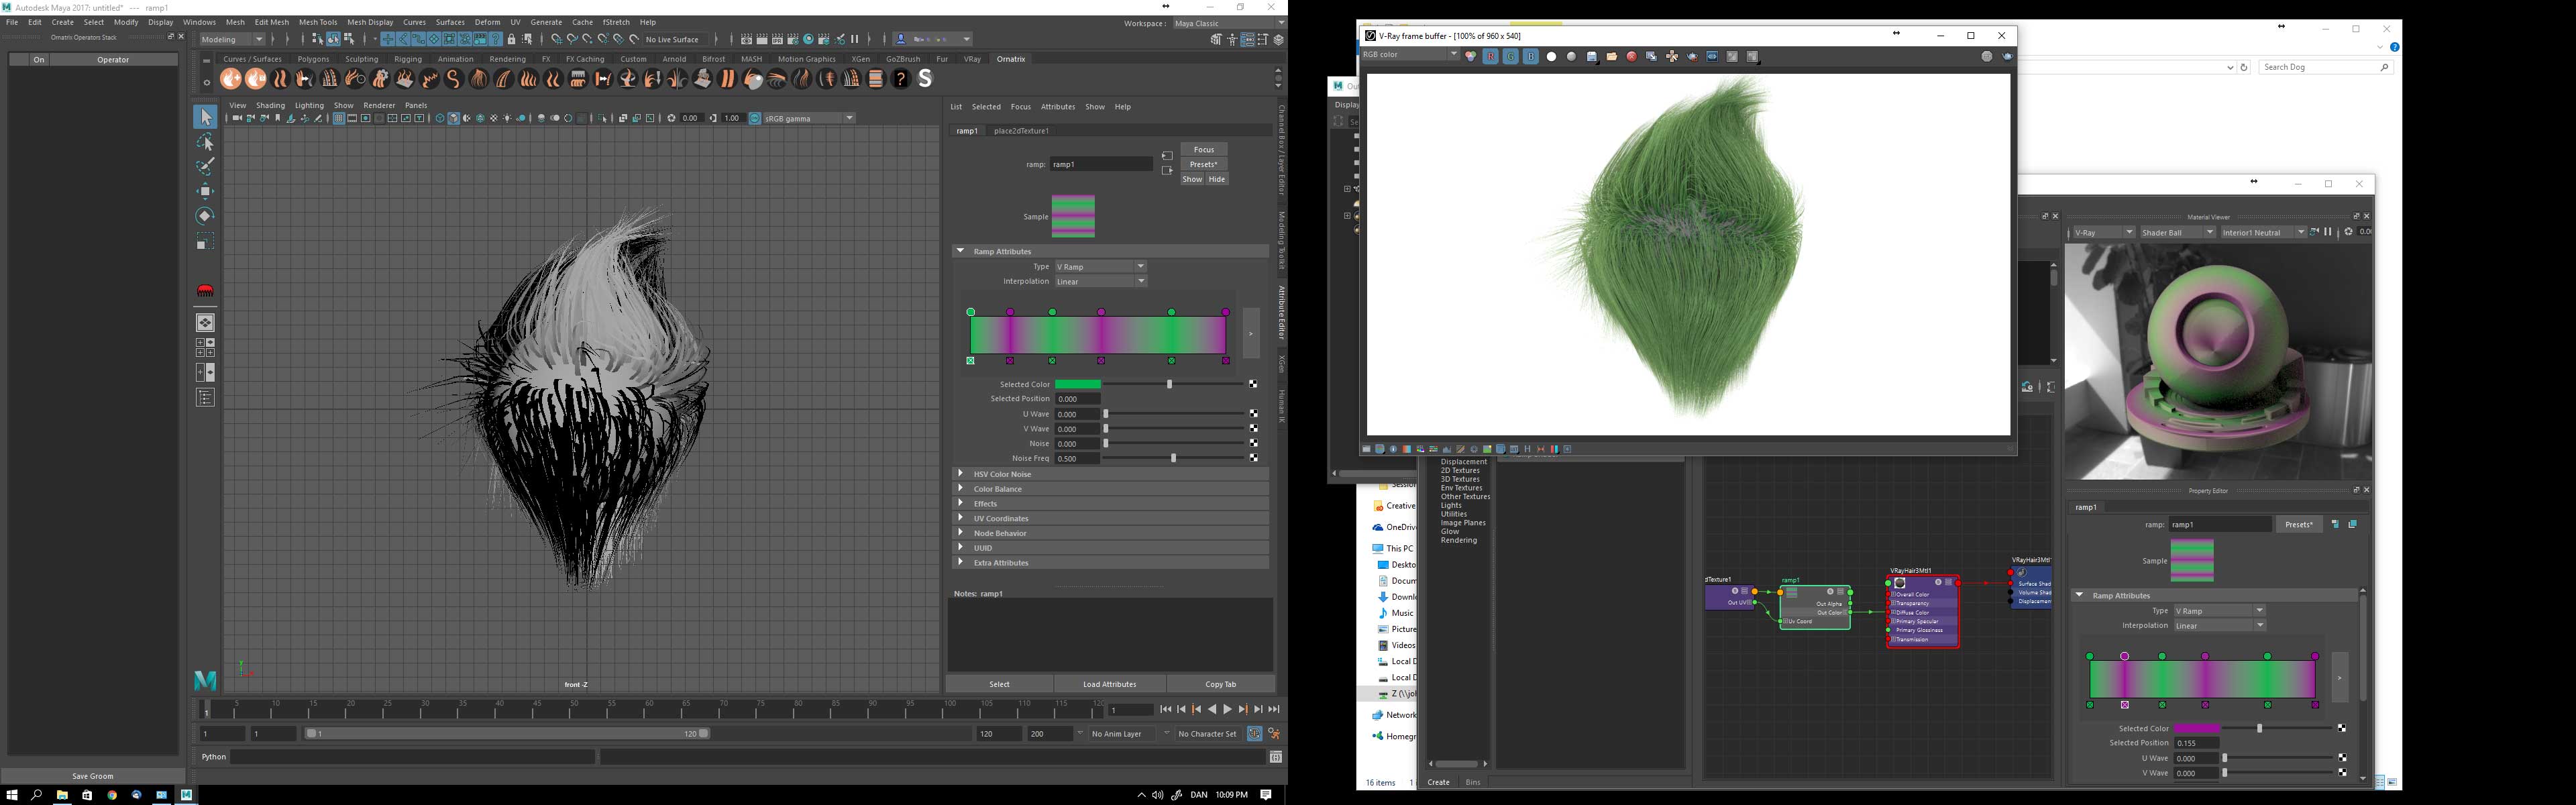Image resolution: width=2576 pixels, height=805 pixels.
Task: Click the Copy Tab button
Action: tap(1220, 685)
